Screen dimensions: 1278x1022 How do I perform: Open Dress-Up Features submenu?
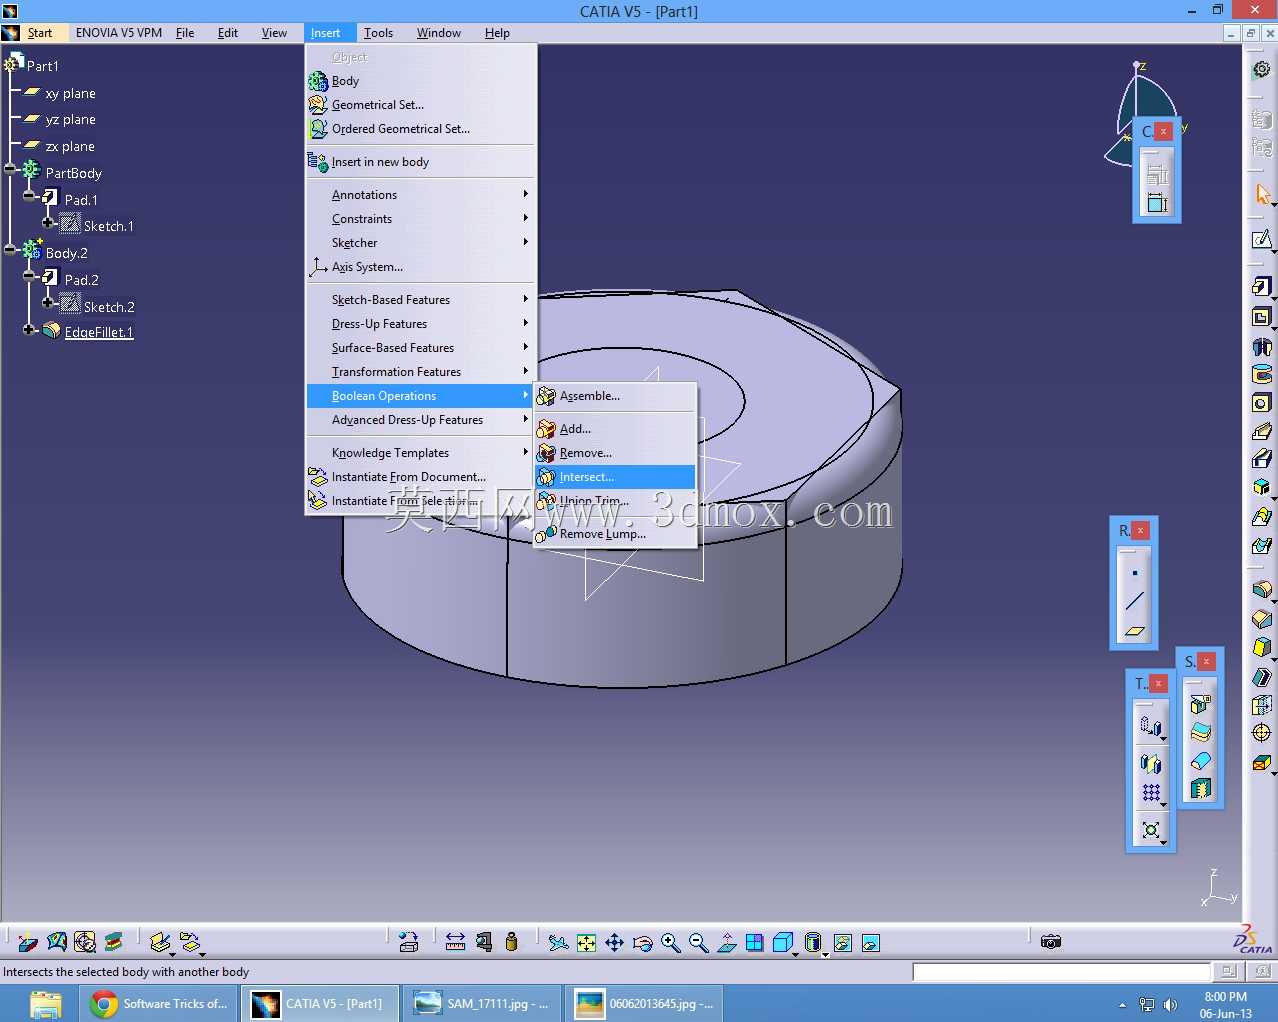(x=420, y=323)
